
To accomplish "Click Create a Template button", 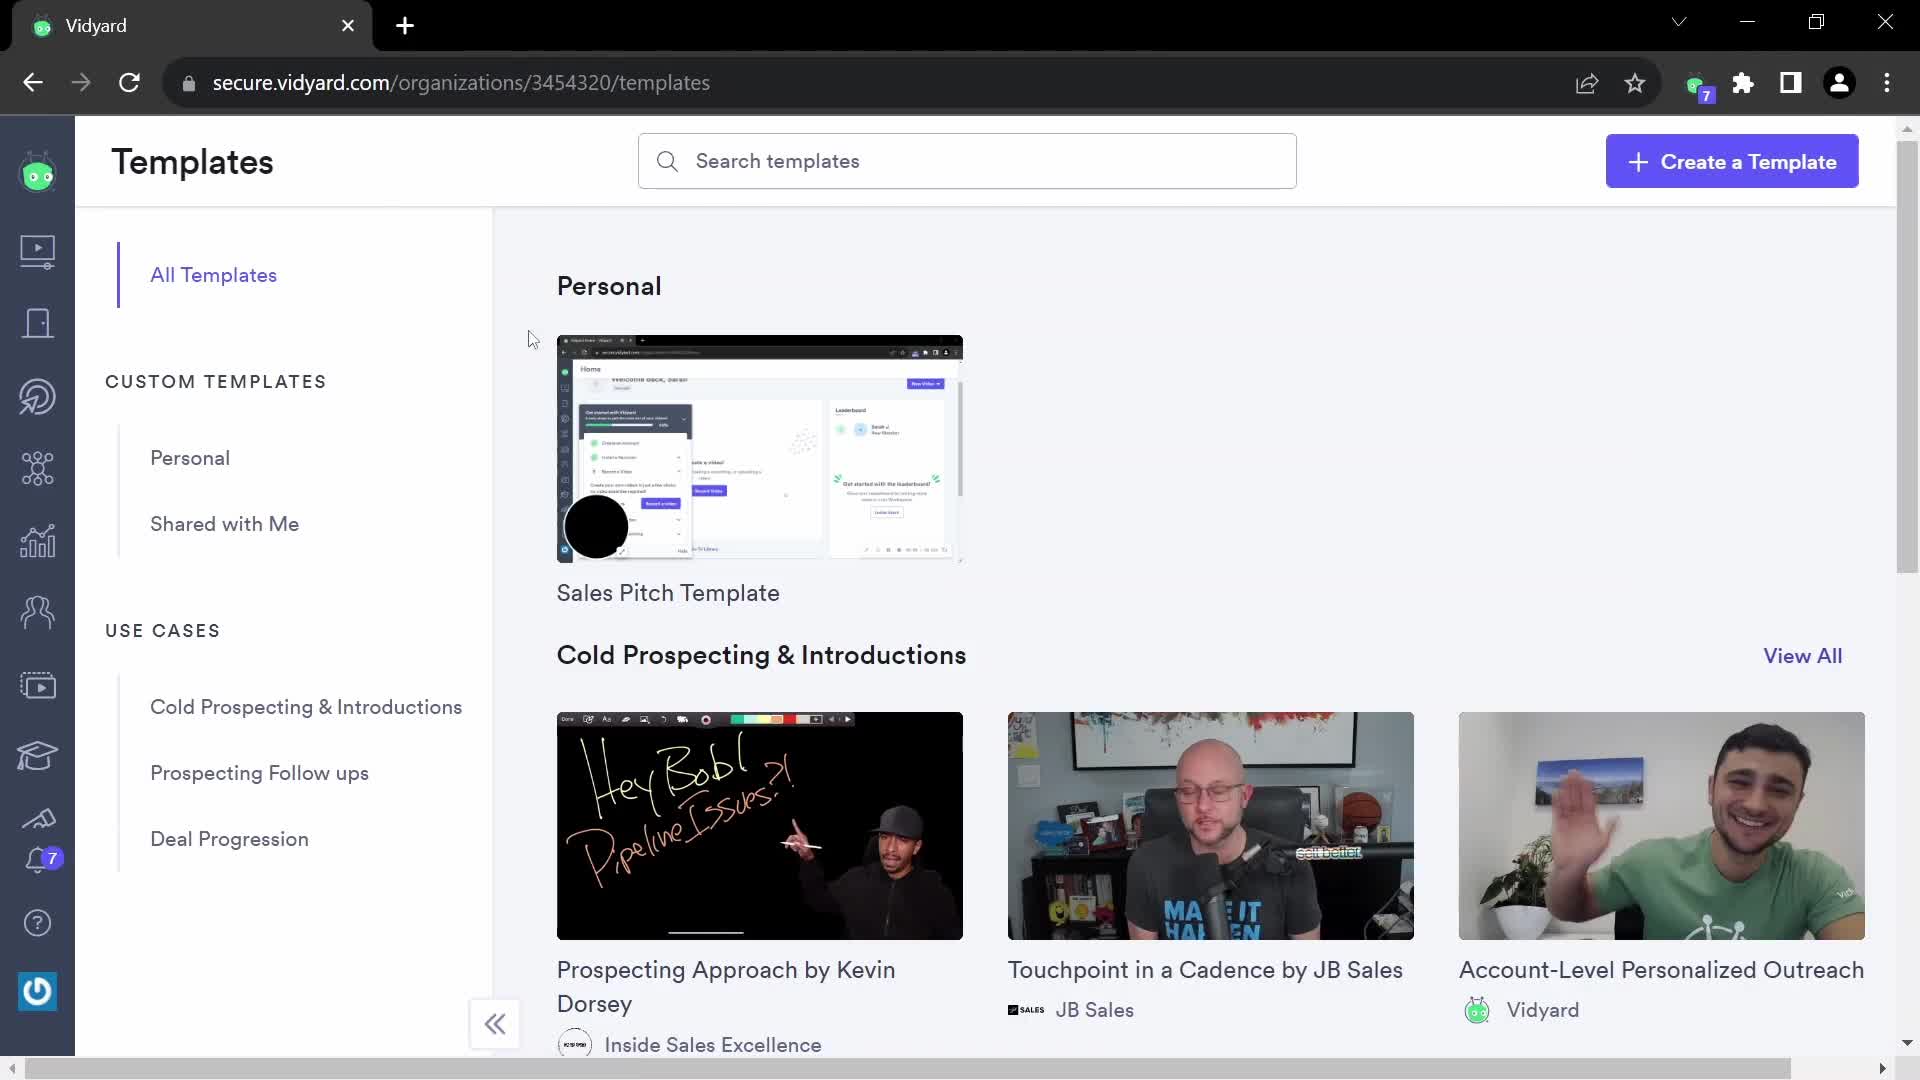I will (1731, 161).
